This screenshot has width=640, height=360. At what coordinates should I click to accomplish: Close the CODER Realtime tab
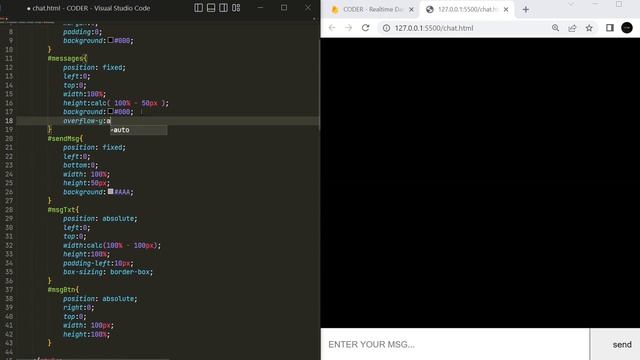[x=411, y=9]
